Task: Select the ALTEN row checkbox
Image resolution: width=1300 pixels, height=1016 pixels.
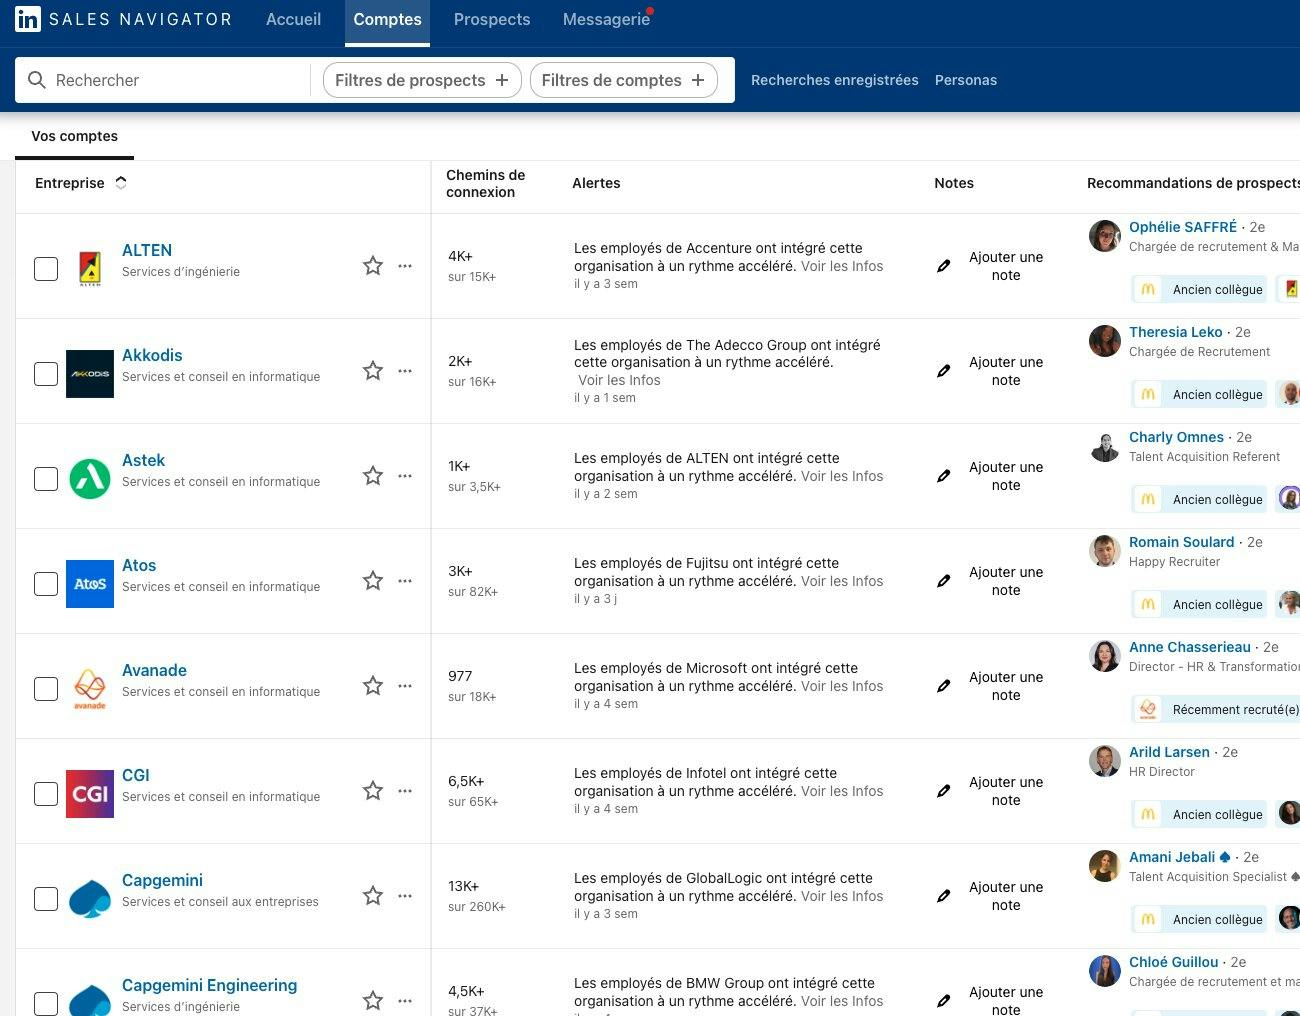Action: point(46,269)
